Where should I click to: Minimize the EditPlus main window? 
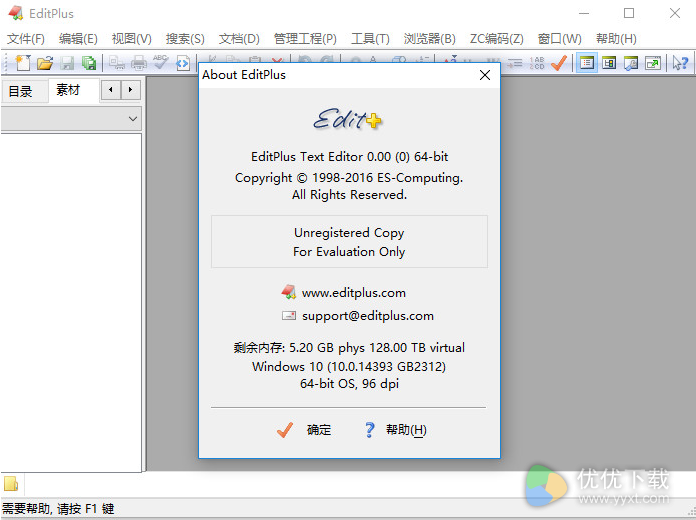coord(584,13)
